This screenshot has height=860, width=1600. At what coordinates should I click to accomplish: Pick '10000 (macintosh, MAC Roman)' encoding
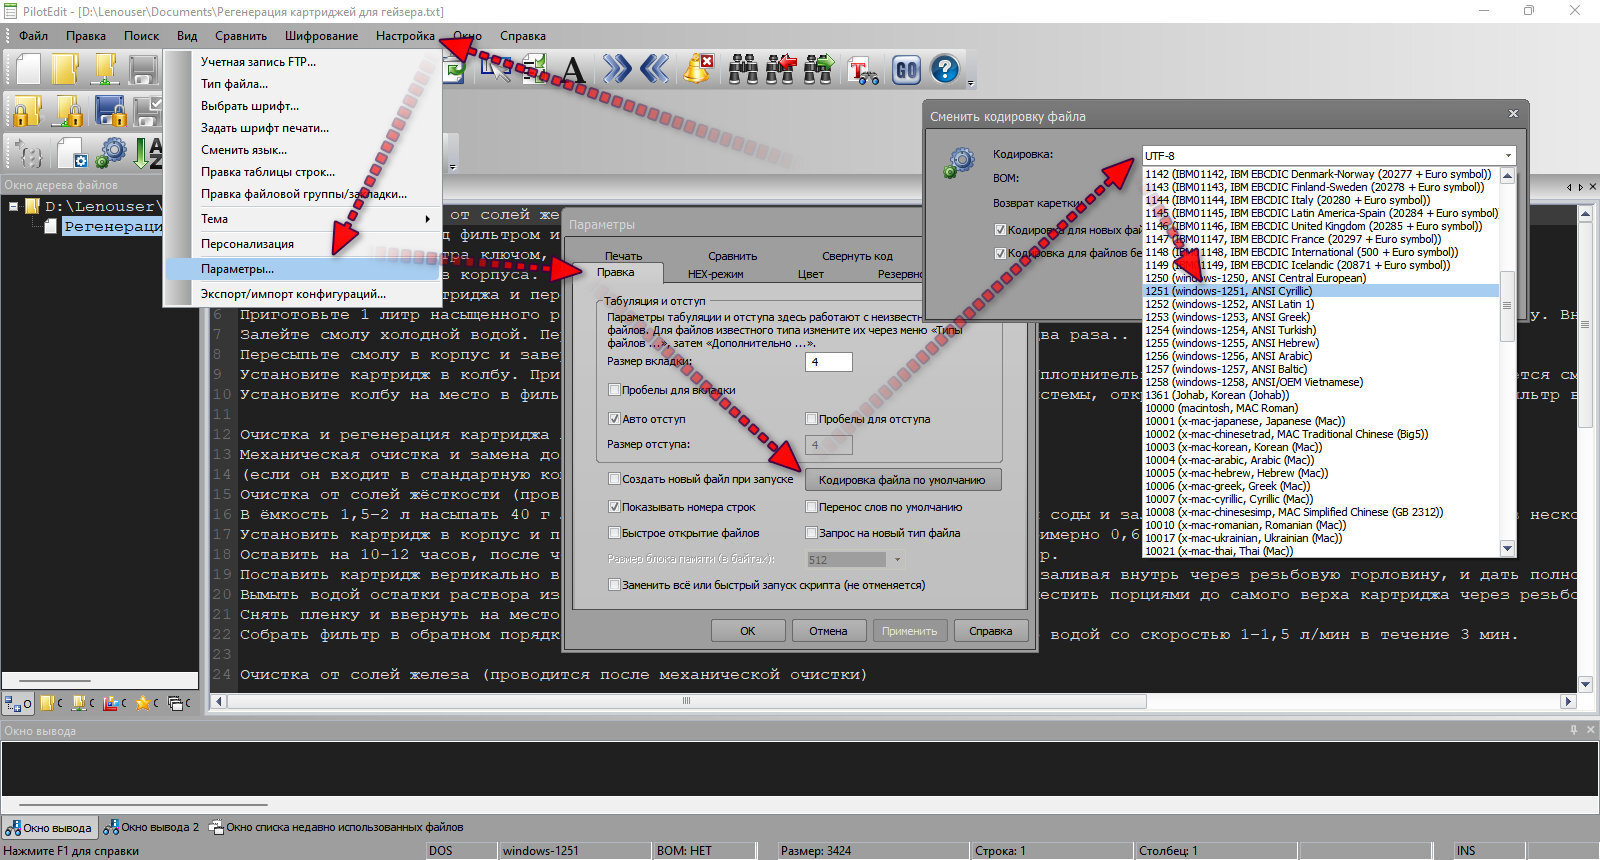click(1320, 408)
